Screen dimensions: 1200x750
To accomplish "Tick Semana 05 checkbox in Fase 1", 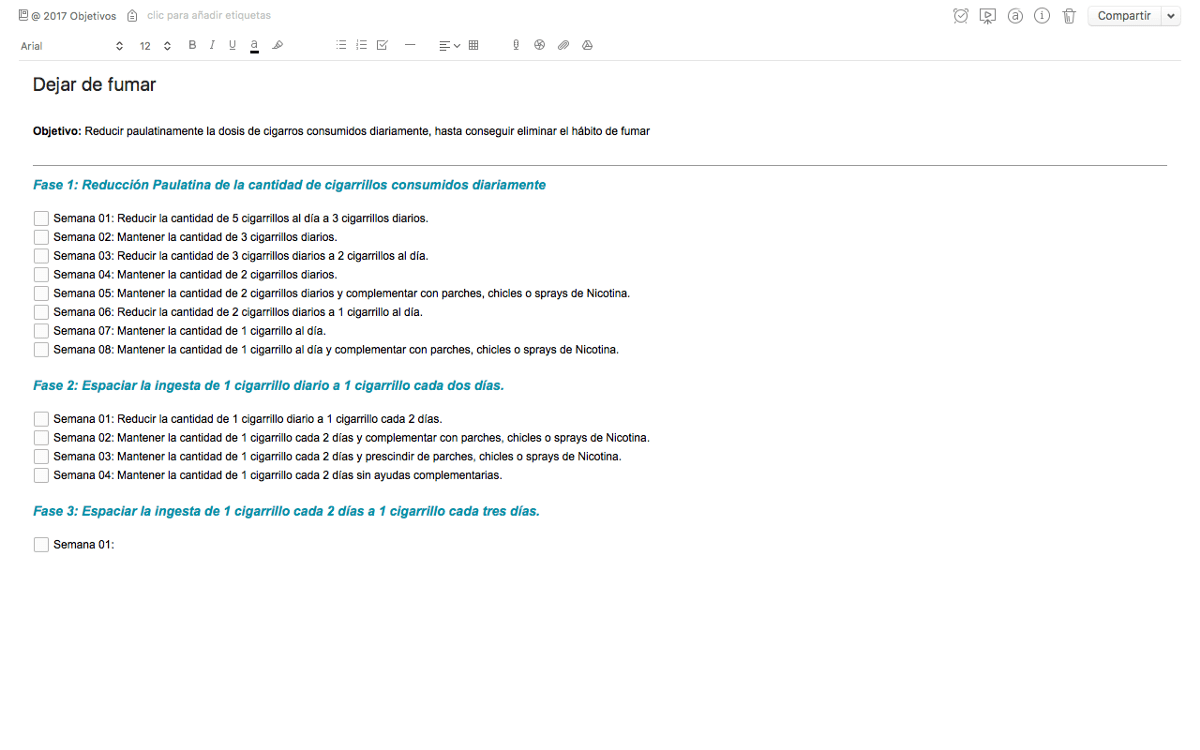I will (x=41, y=293).
